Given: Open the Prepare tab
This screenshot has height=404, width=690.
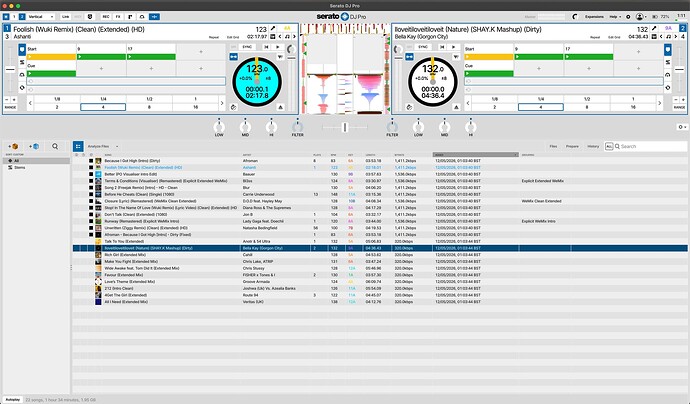Looking at the screenshot, I should (x=572, y=146).
